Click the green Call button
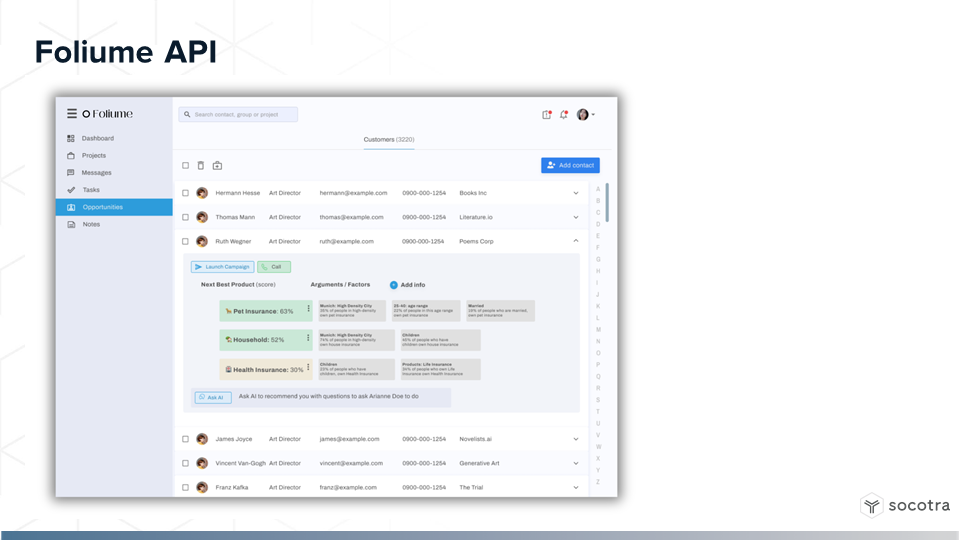 274,267
